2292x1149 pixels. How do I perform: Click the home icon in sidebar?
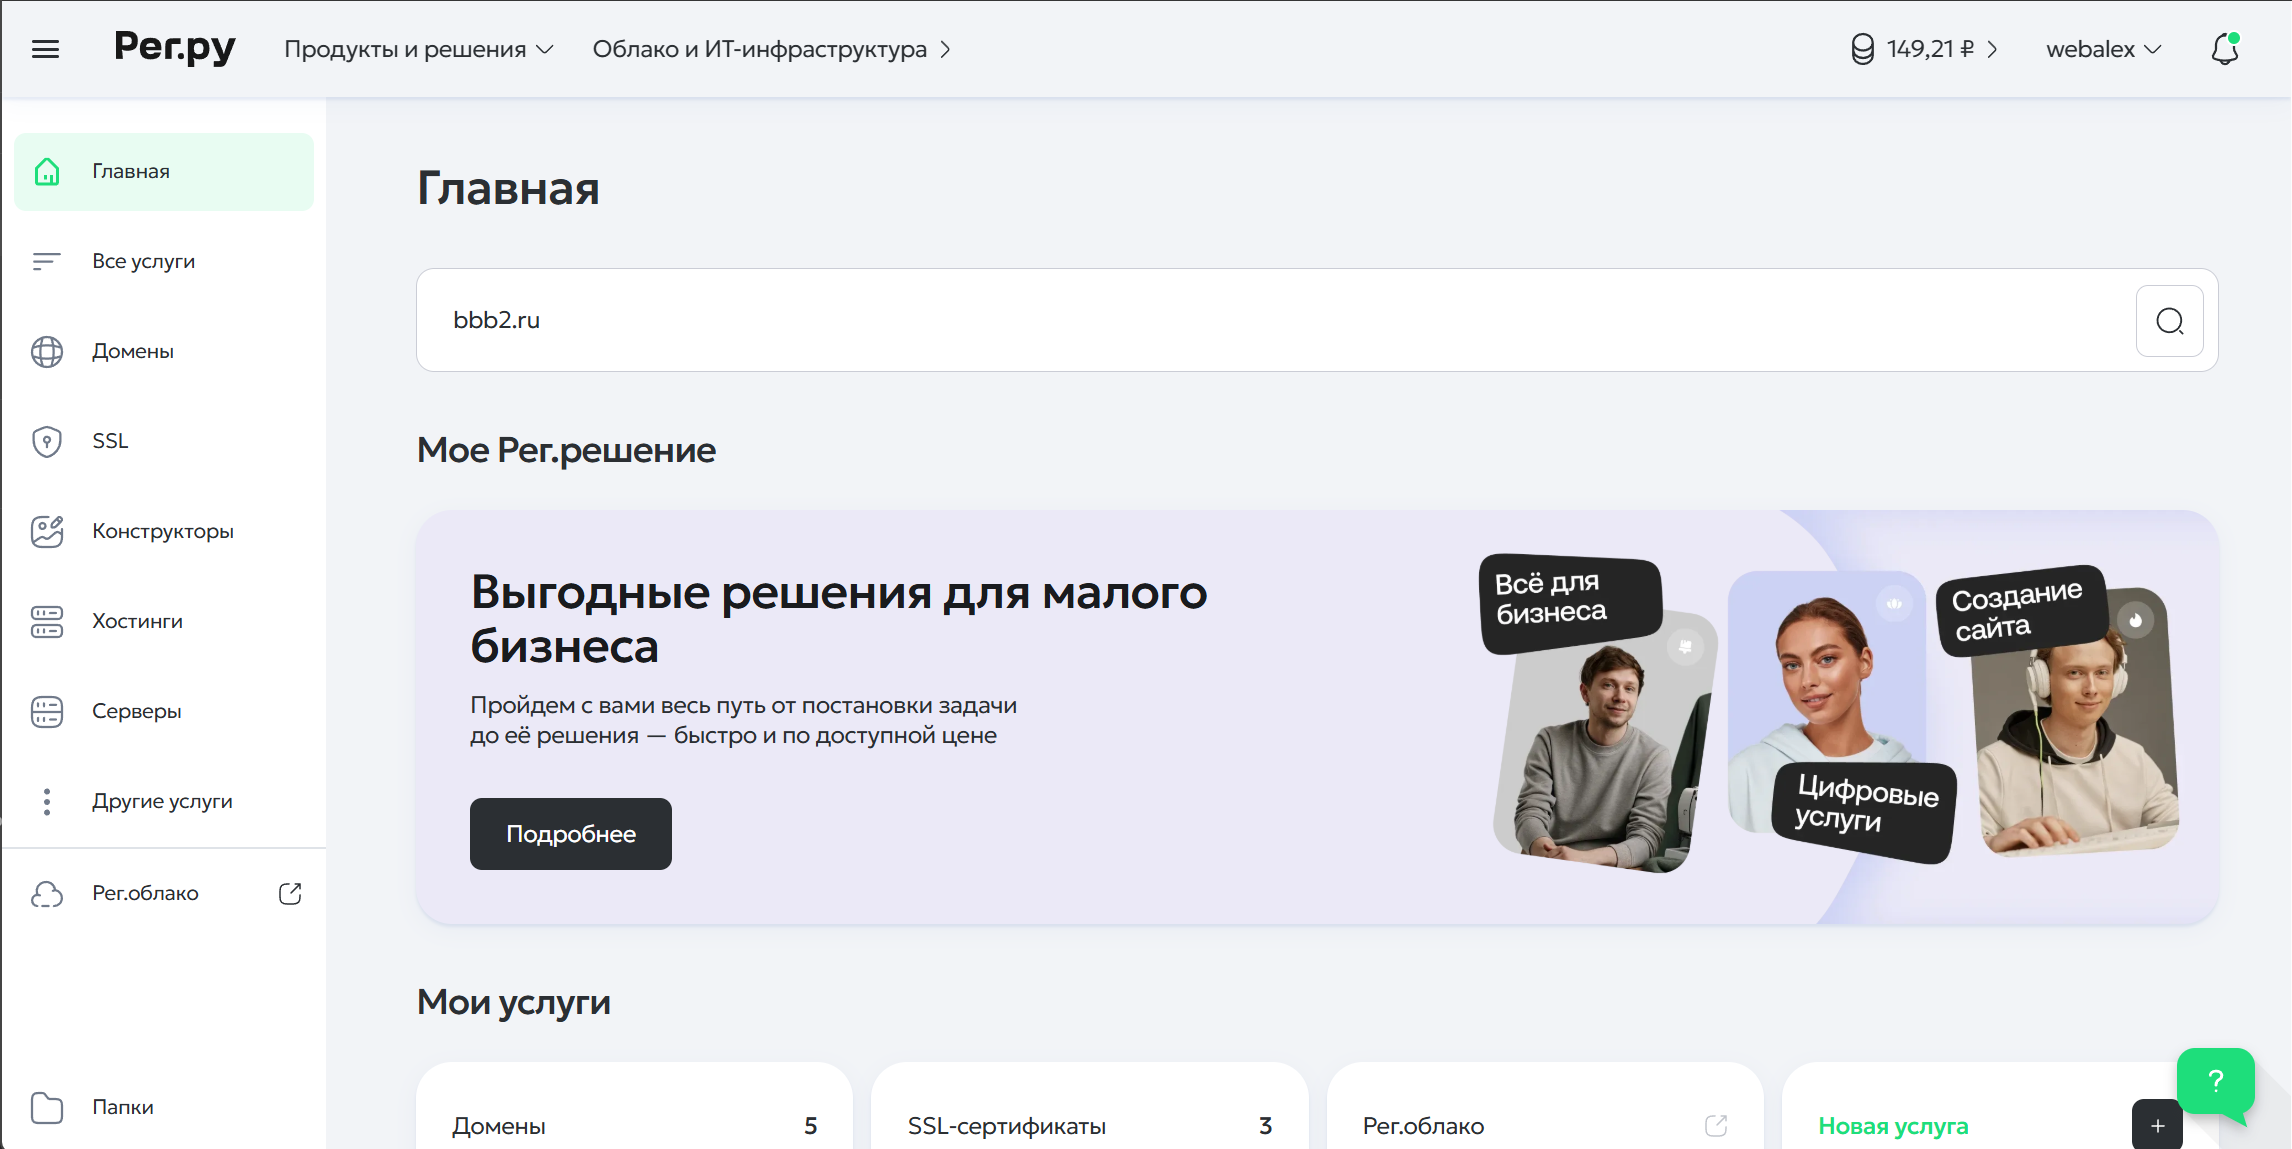click(x=47, y=172)
